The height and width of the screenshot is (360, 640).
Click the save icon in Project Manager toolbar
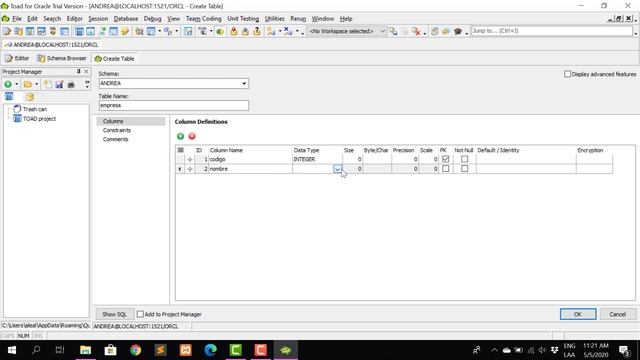click(59, 84)
